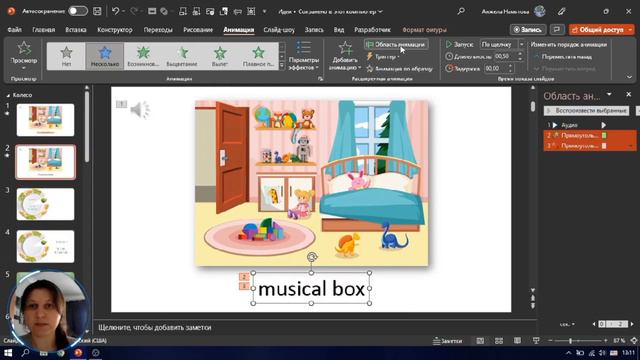This screenshot has height=360, width=640.
Task: Toggle the AutoSave switch
Action: 78,11
